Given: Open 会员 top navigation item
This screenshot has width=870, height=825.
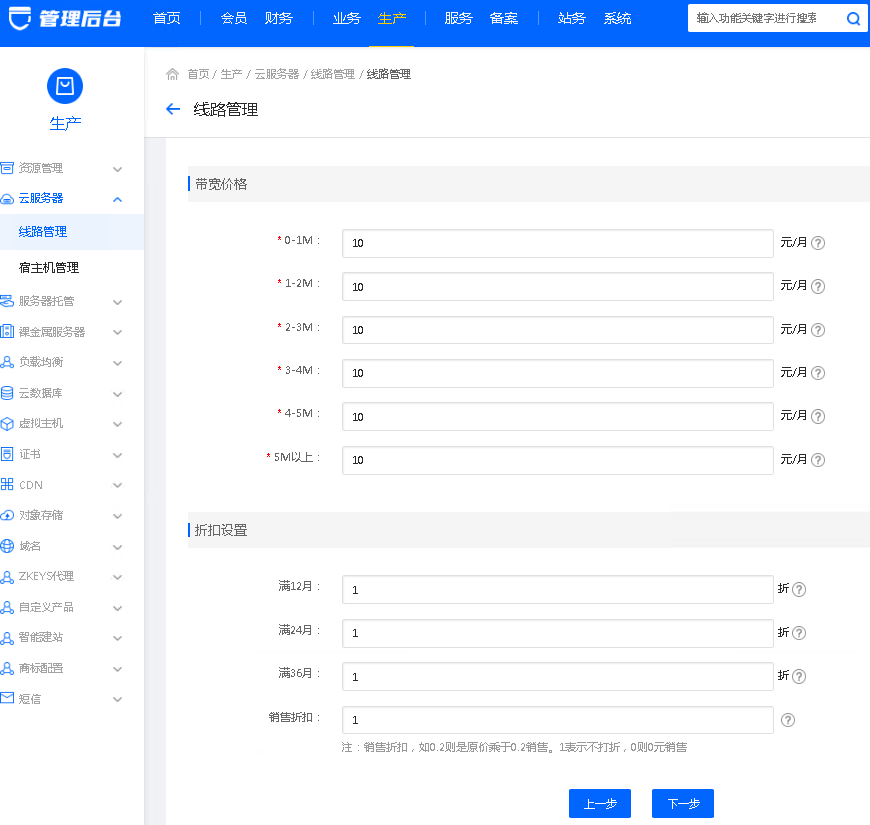Looking at the screenshot, I should (234, 18).
